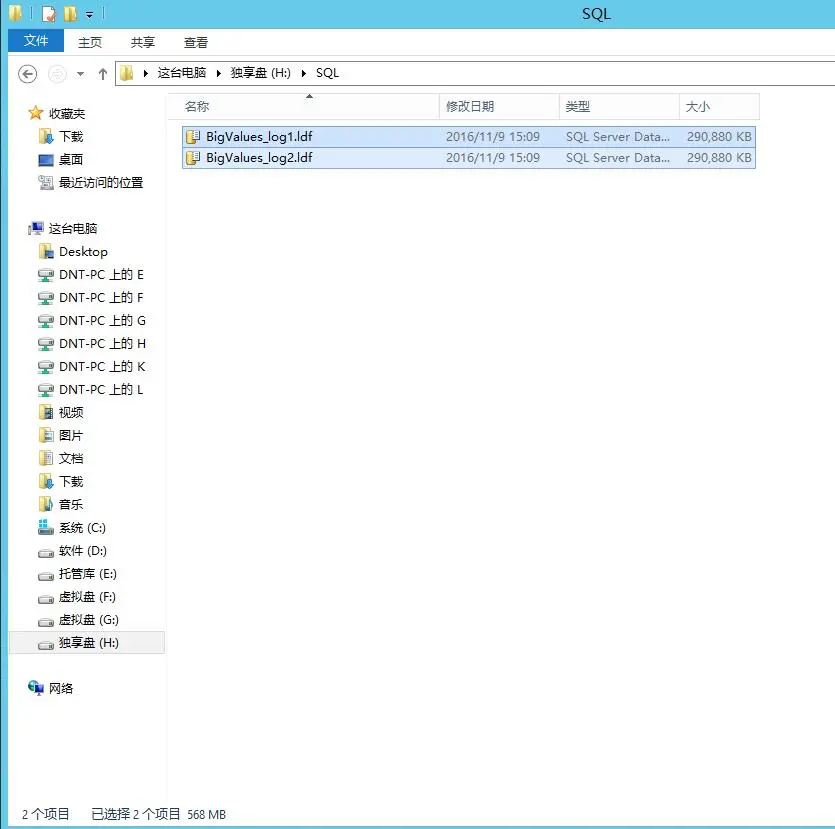The image size is (835, 829).
Task: Sort by 大小 column header
Action: (719, 106)
